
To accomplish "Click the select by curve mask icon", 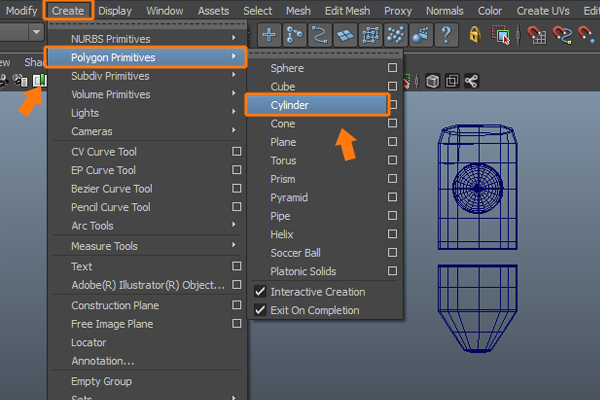I will 320,35.
